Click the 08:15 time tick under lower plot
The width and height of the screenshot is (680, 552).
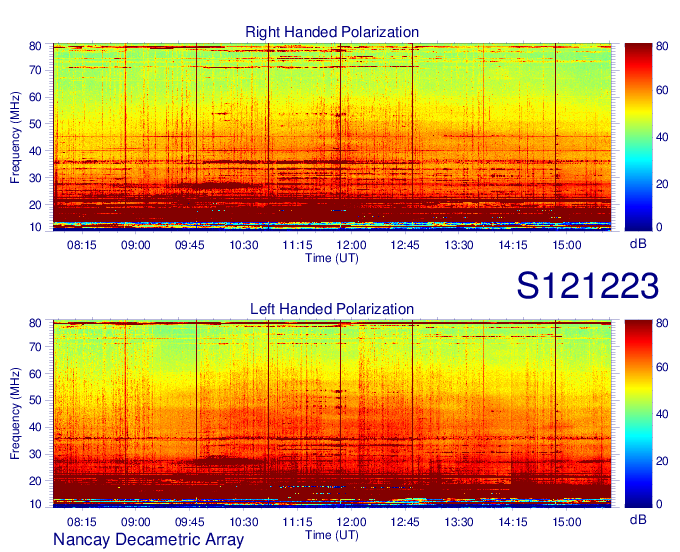coord(82,522)
